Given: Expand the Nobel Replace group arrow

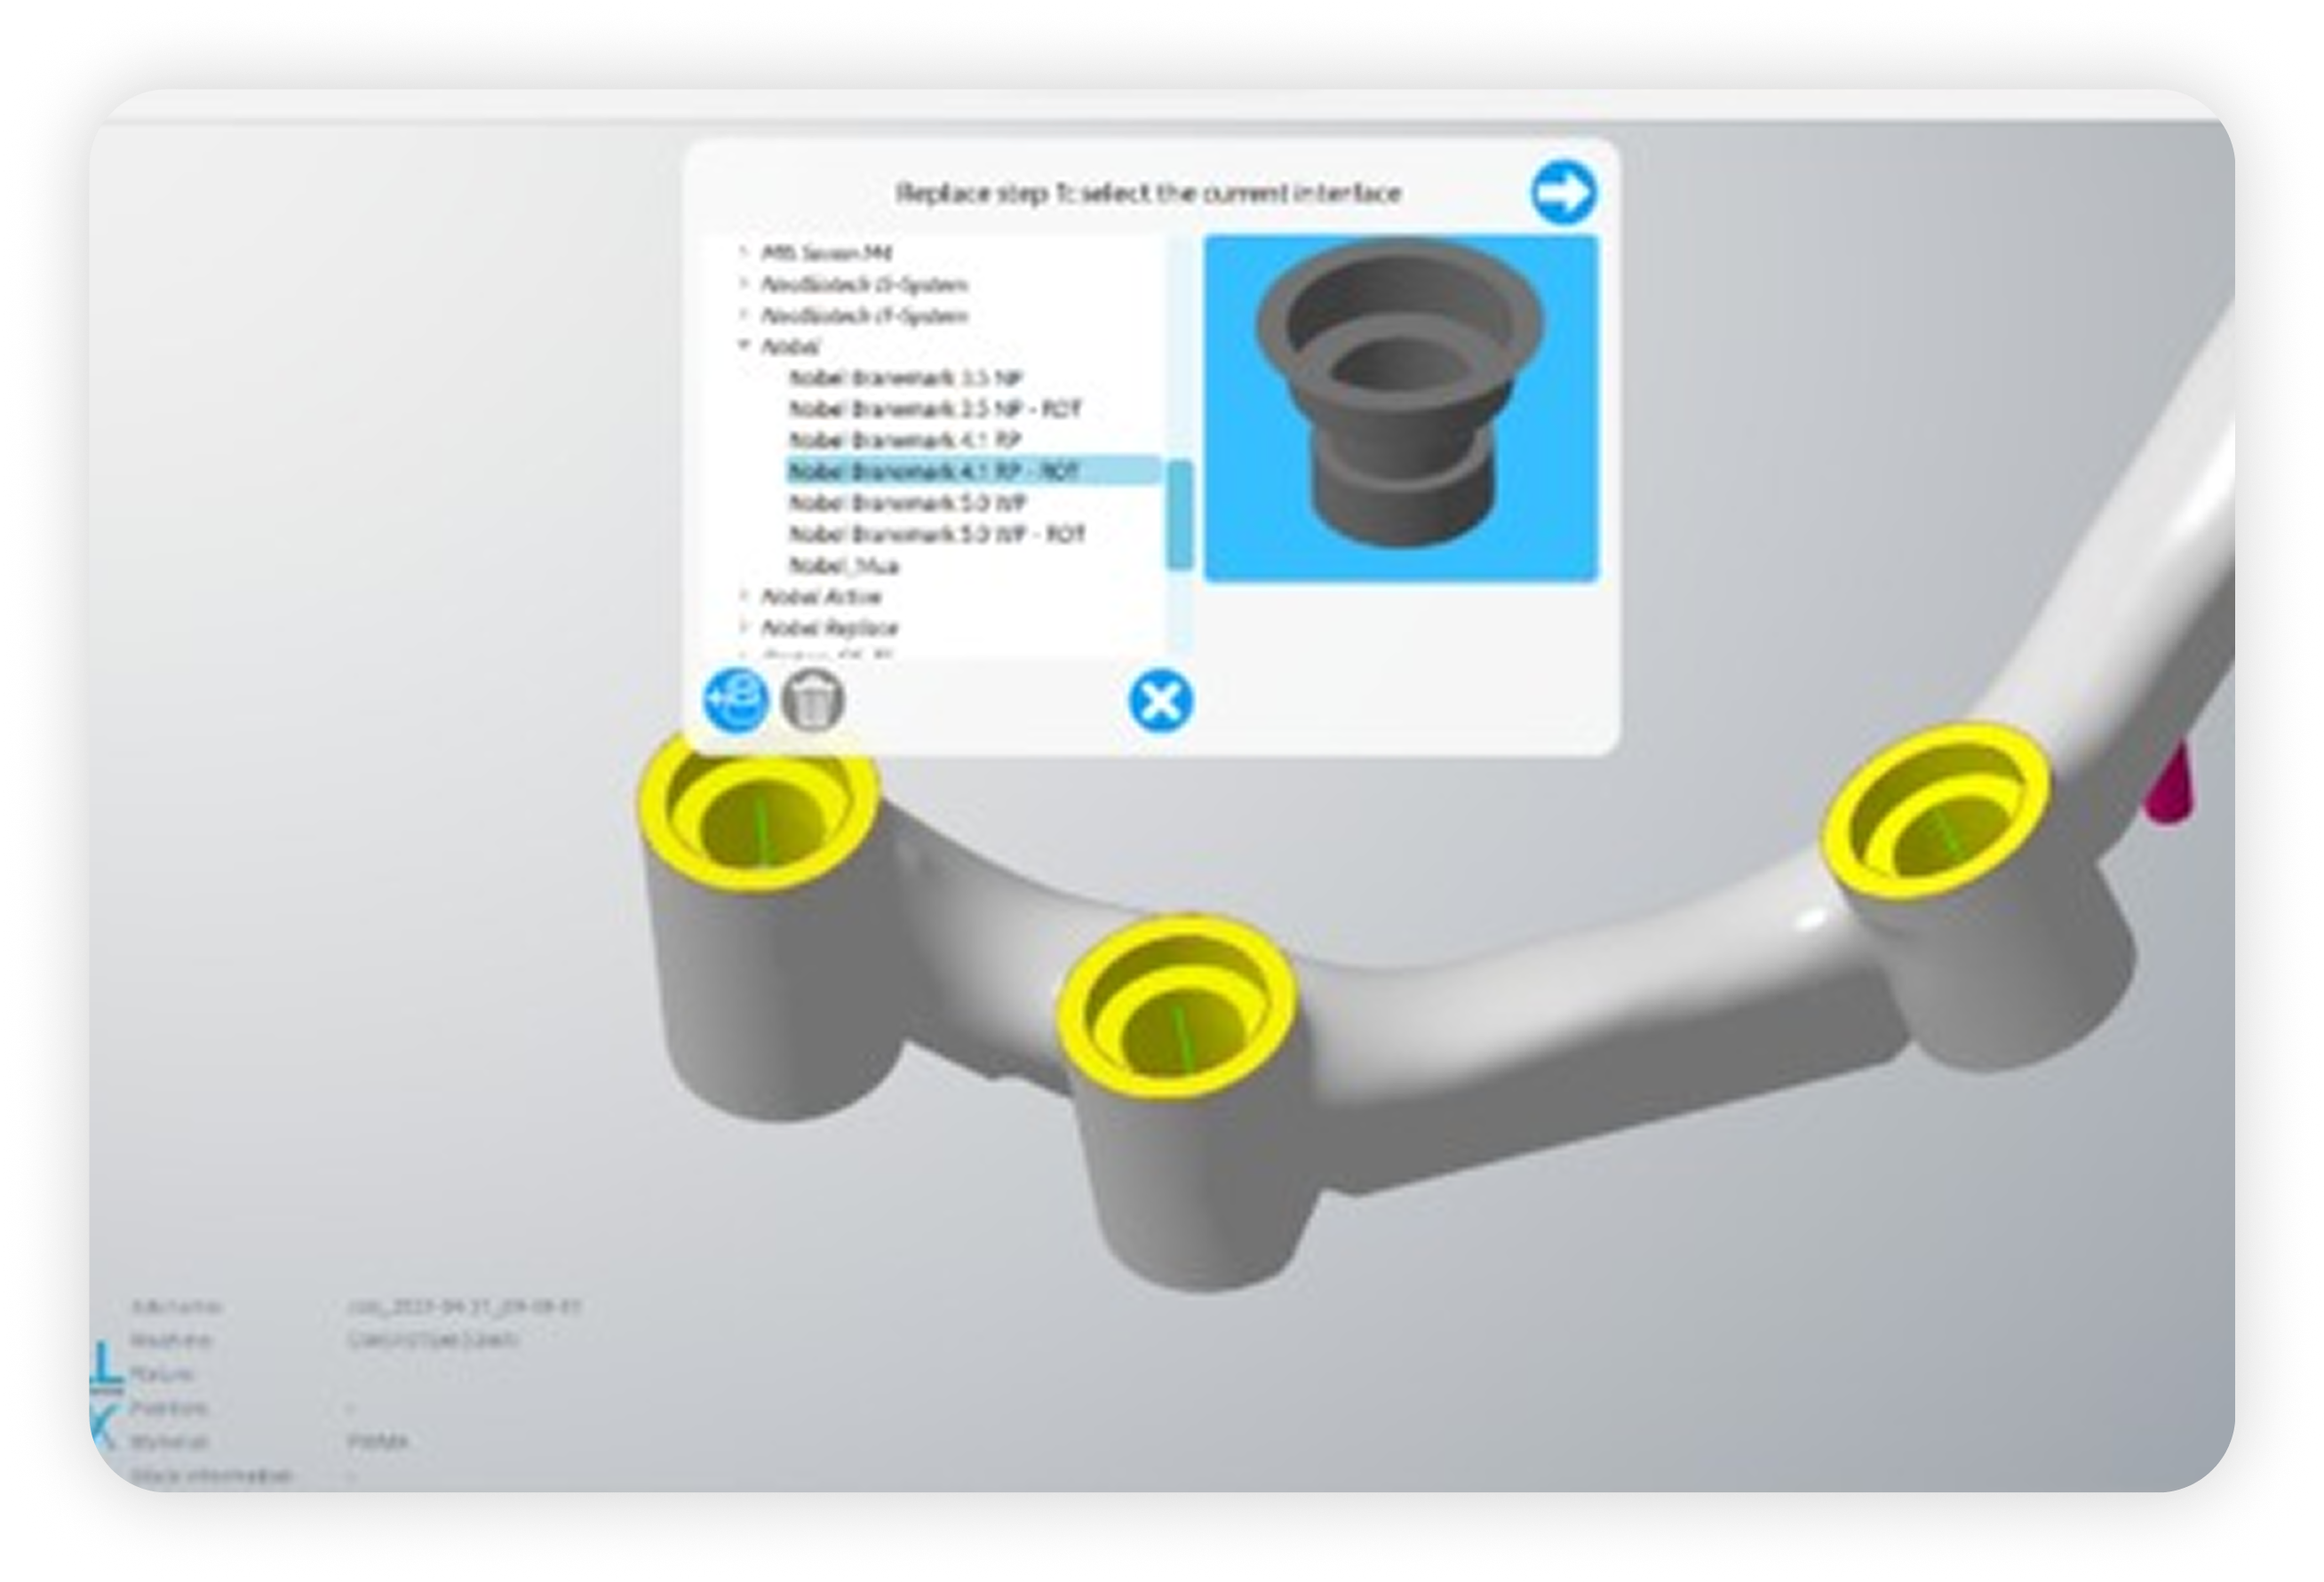Looking at the screenshot, I should click(x=743, y=627).
